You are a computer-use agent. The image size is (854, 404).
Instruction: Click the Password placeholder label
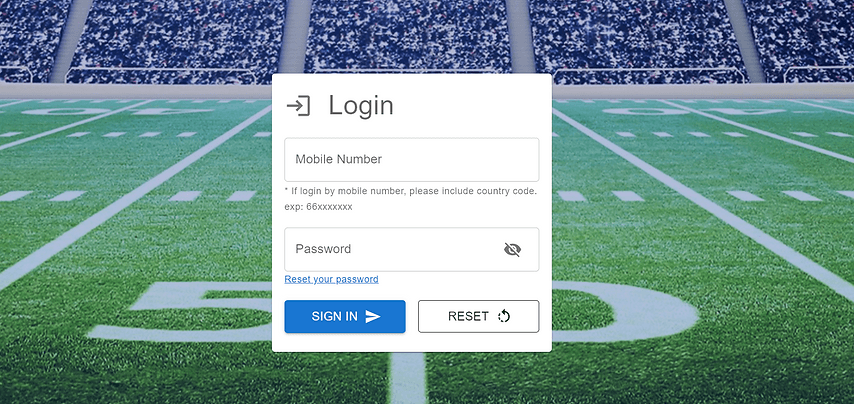323,249
